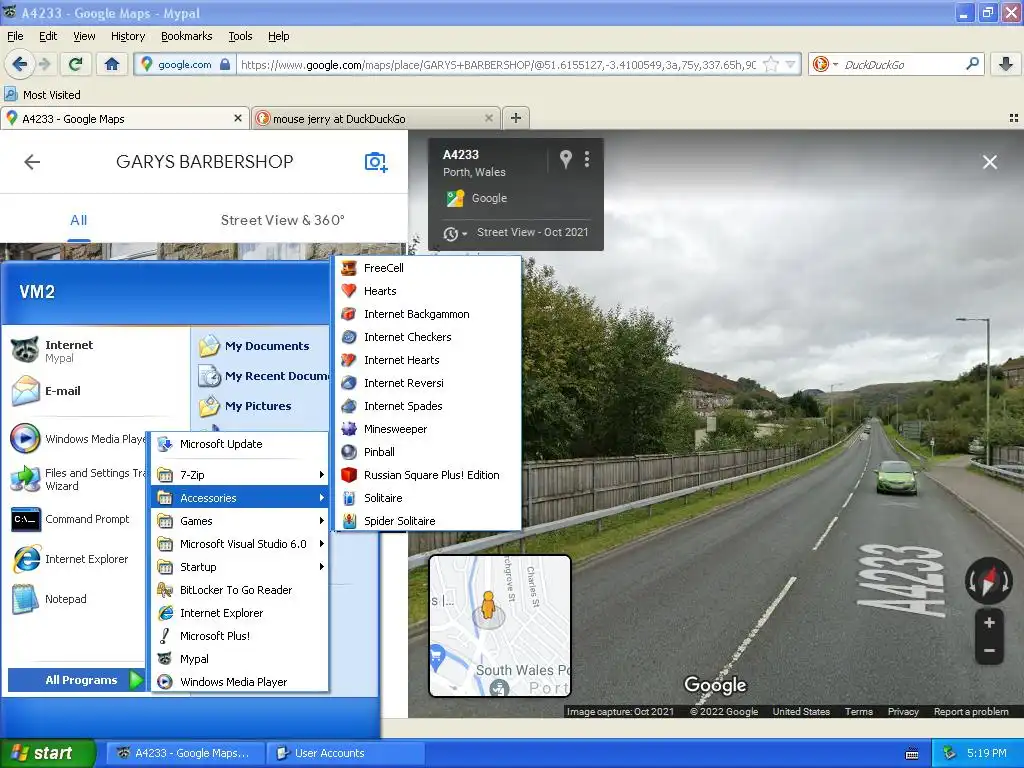1024x768 pixels.
Task: Open the History menu
Action: (127, 36)
